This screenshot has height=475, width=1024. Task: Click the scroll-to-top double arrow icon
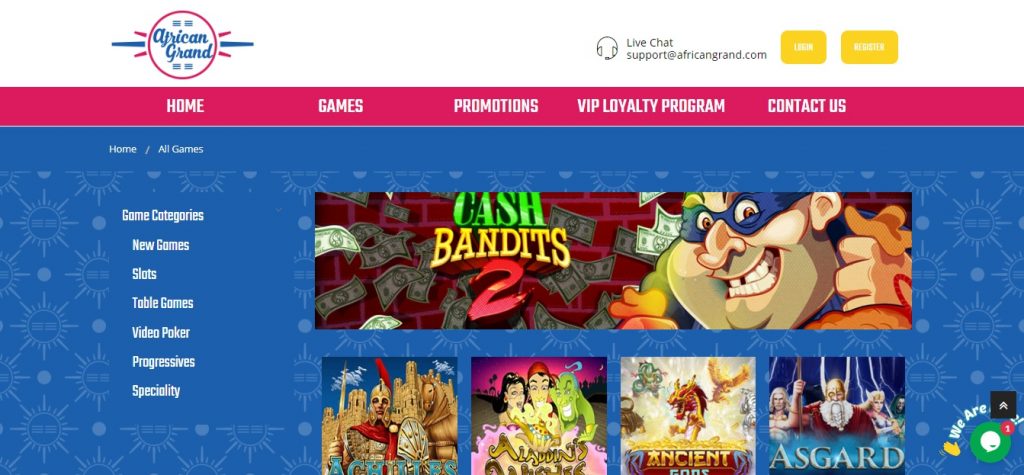coord(1003,405)
